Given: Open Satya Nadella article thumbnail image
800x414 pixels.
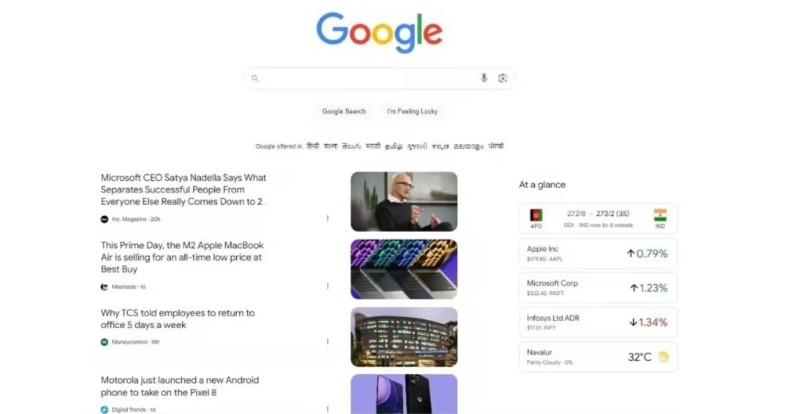Looking at the screenshot, I should pos(404,201).
